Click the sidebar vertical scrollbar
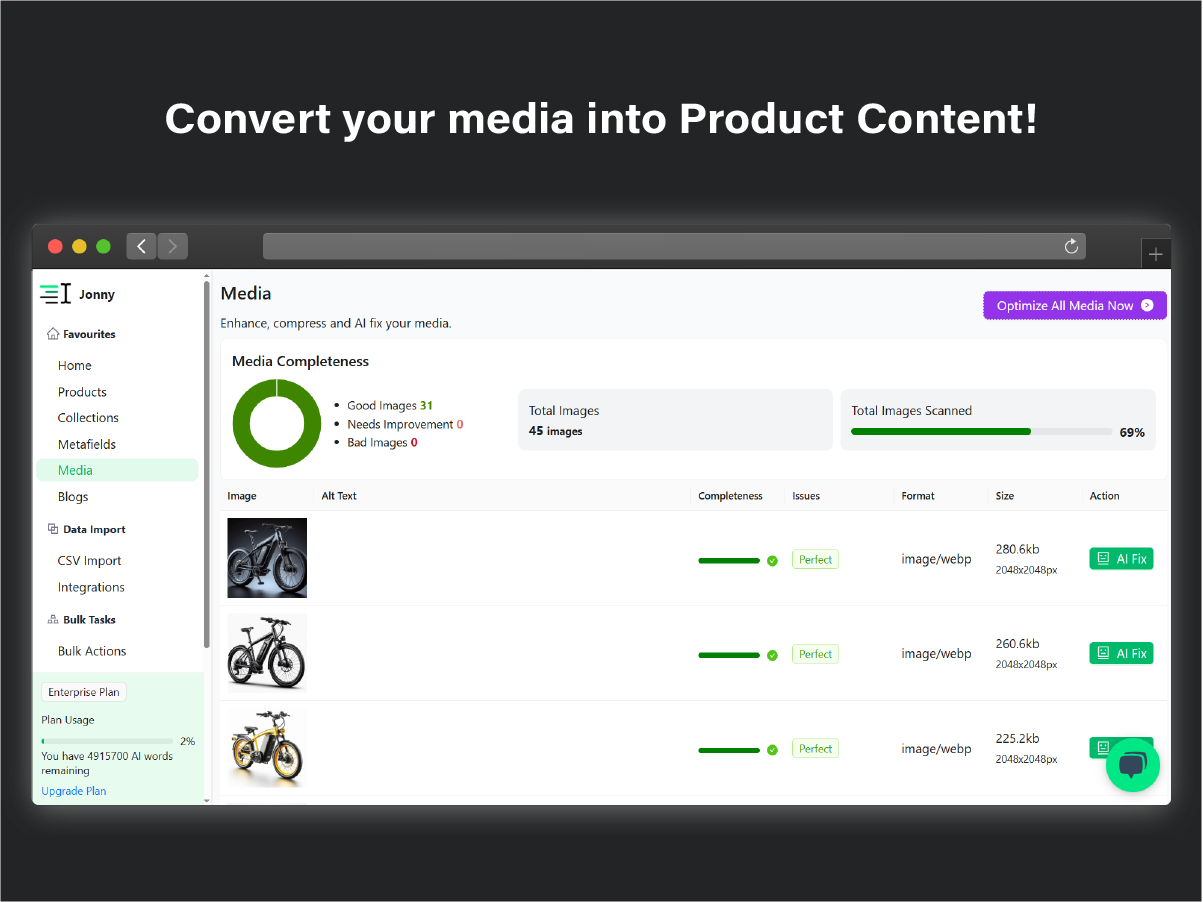Image resolution: width=1203 pixels, height=902 pixels. pyautogui.click(x=207, y=460)
